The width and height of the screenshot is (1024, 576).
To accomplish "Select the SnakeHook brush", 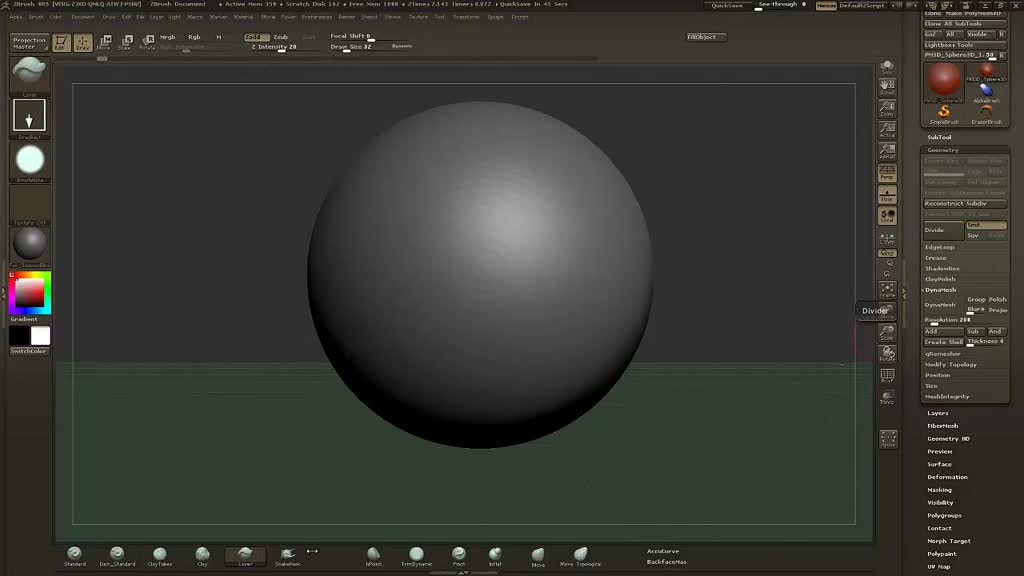I will tap(288, 554).
